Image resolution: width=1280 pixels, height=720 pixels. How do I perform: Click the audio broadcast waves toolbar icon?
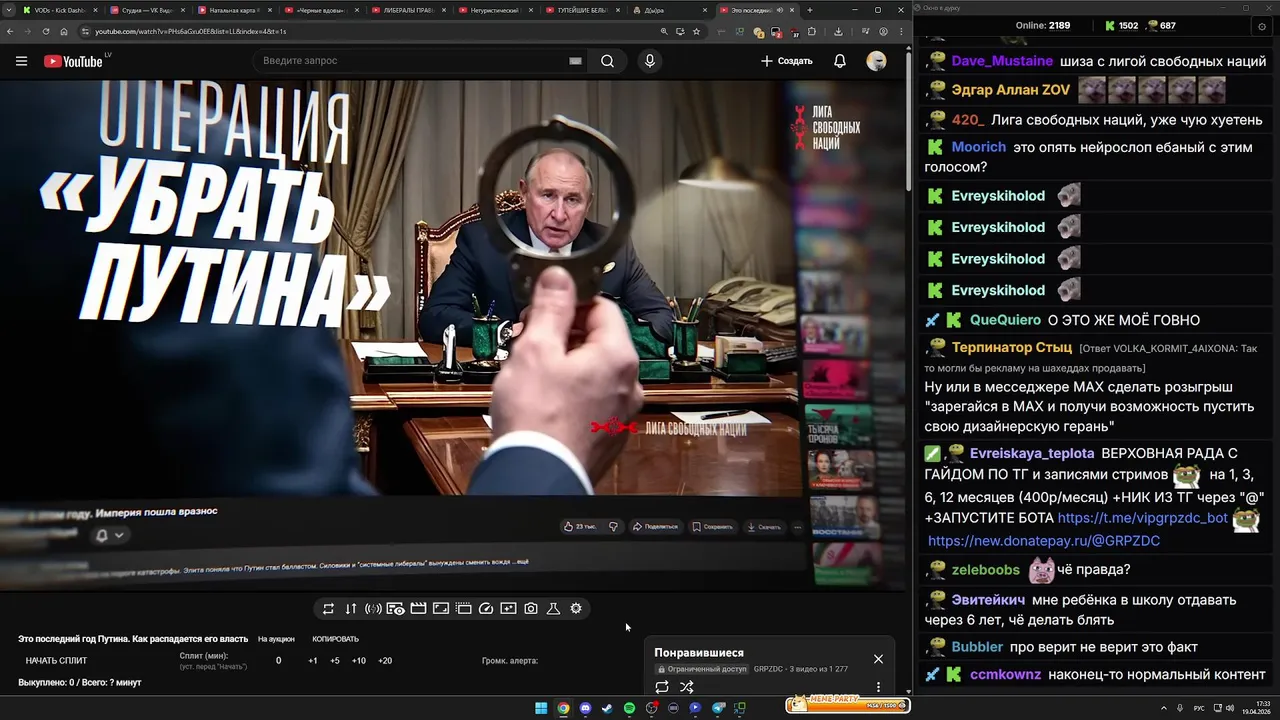pyautogui.click(x=373, y=608)
